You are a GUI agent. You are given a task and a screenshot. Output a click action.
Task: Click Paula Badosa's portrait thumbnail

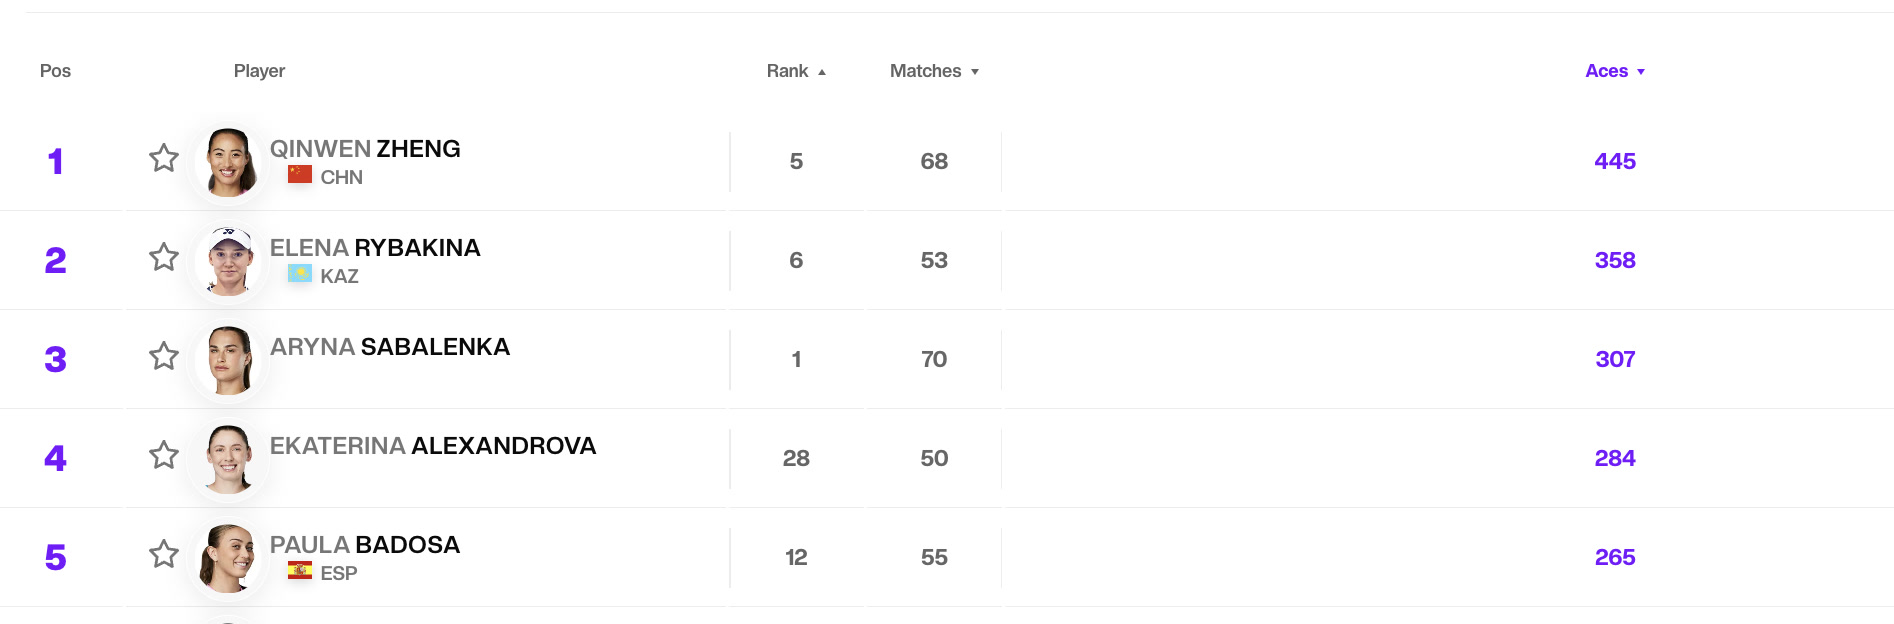229,557
